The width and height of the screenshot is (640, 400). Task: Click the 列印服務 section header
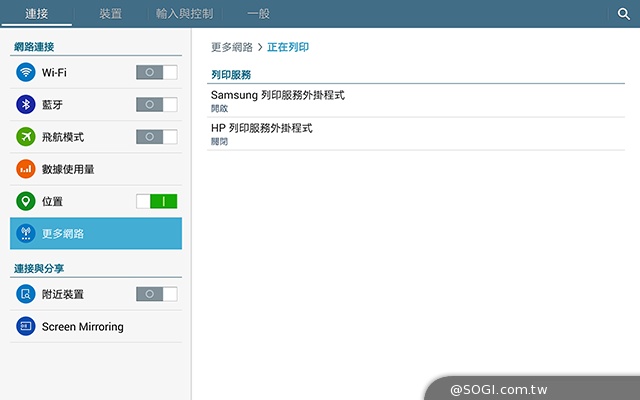[x=231, y=75]
